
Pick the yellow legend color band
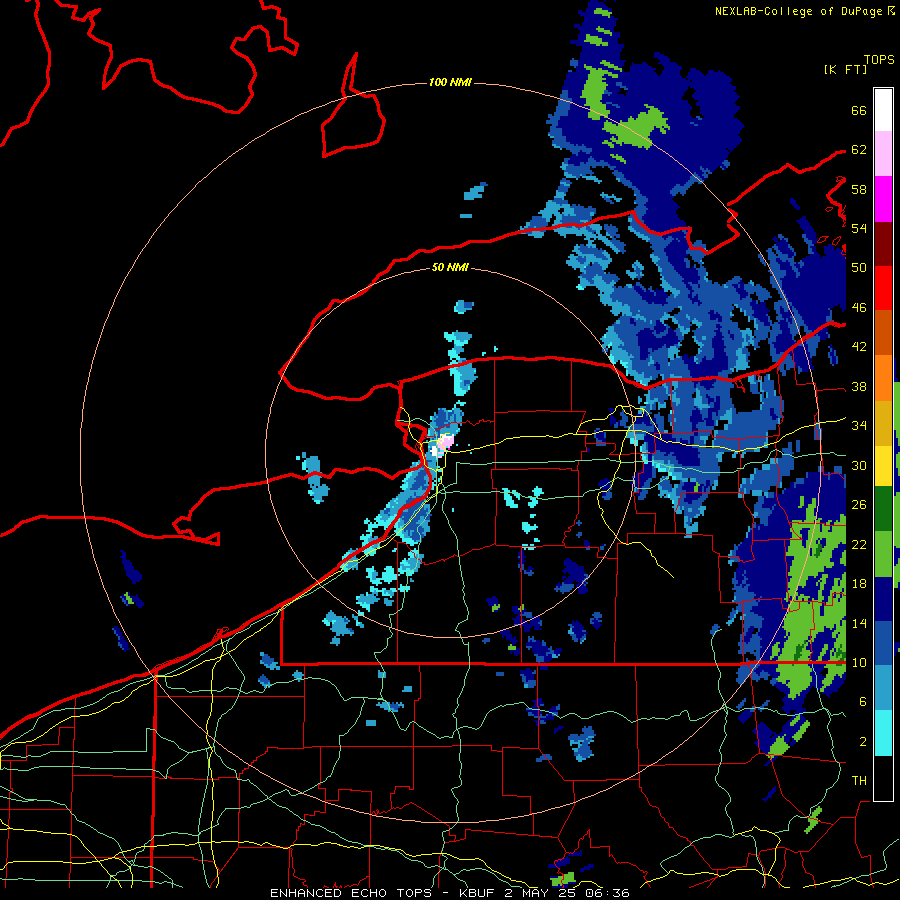coord(883,466)
